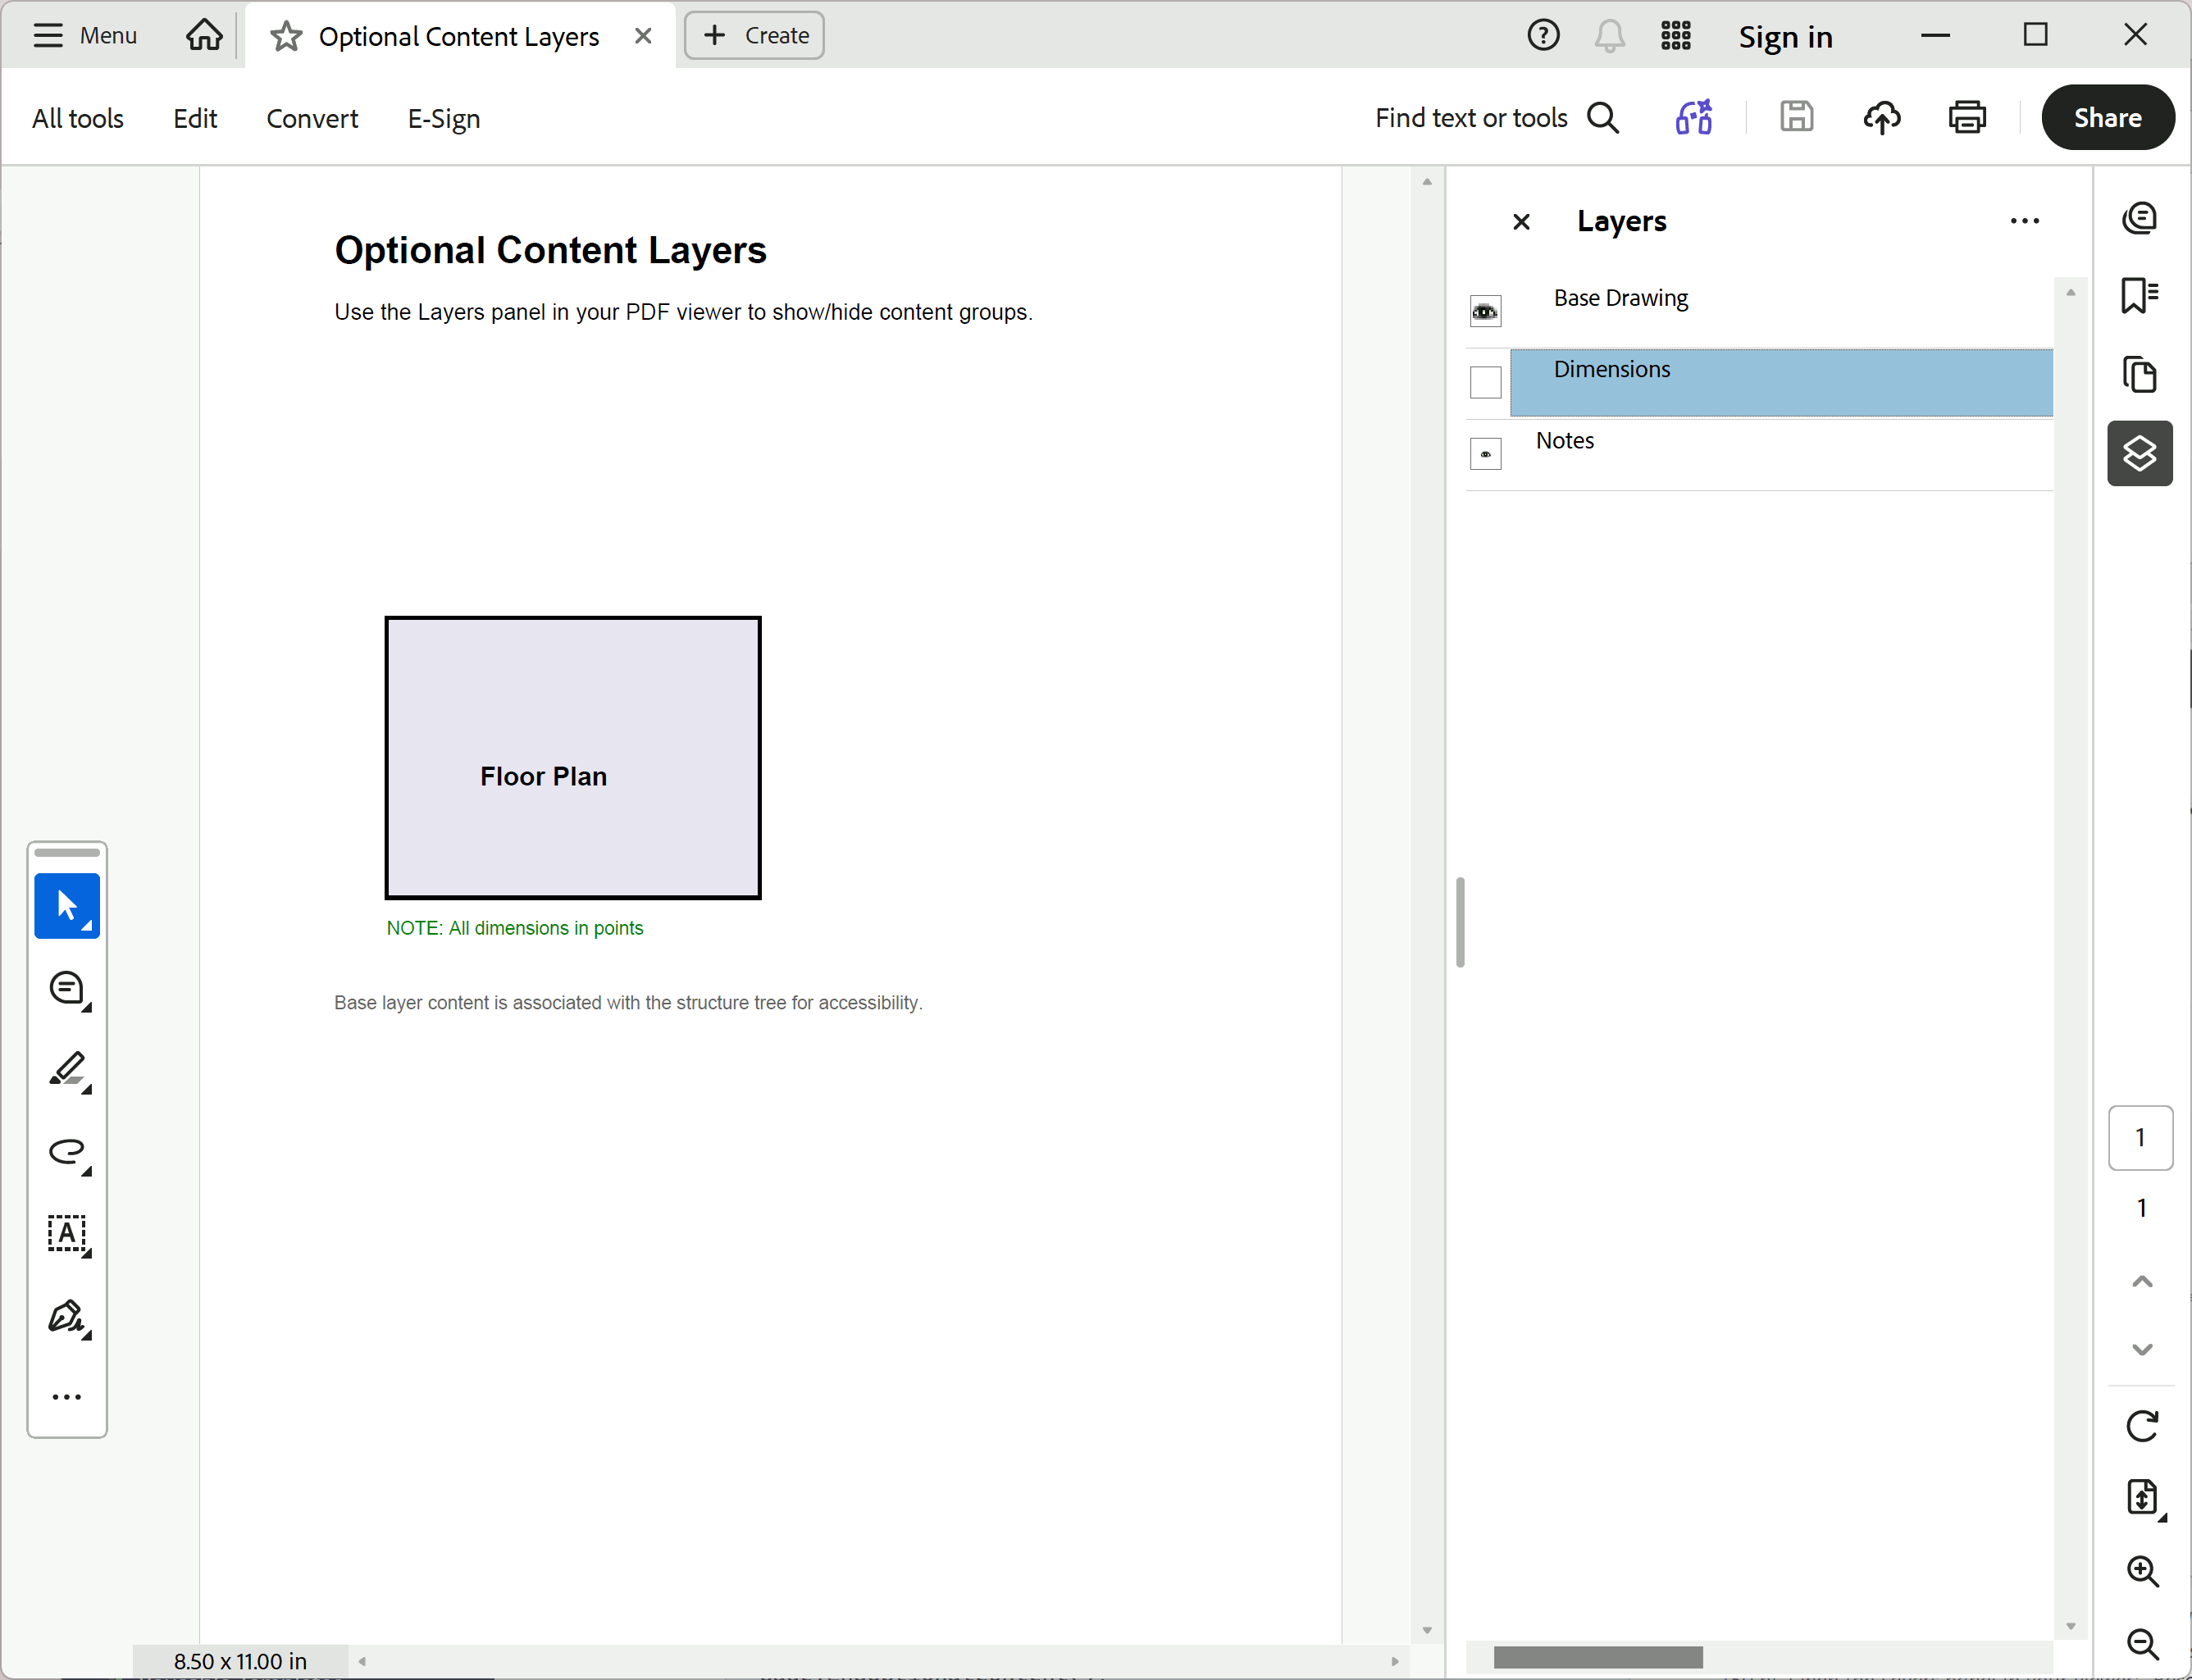2192x1680 pixels.
Task: Enable visibility of the Dimensions layer
Action: click(1485, 382)
